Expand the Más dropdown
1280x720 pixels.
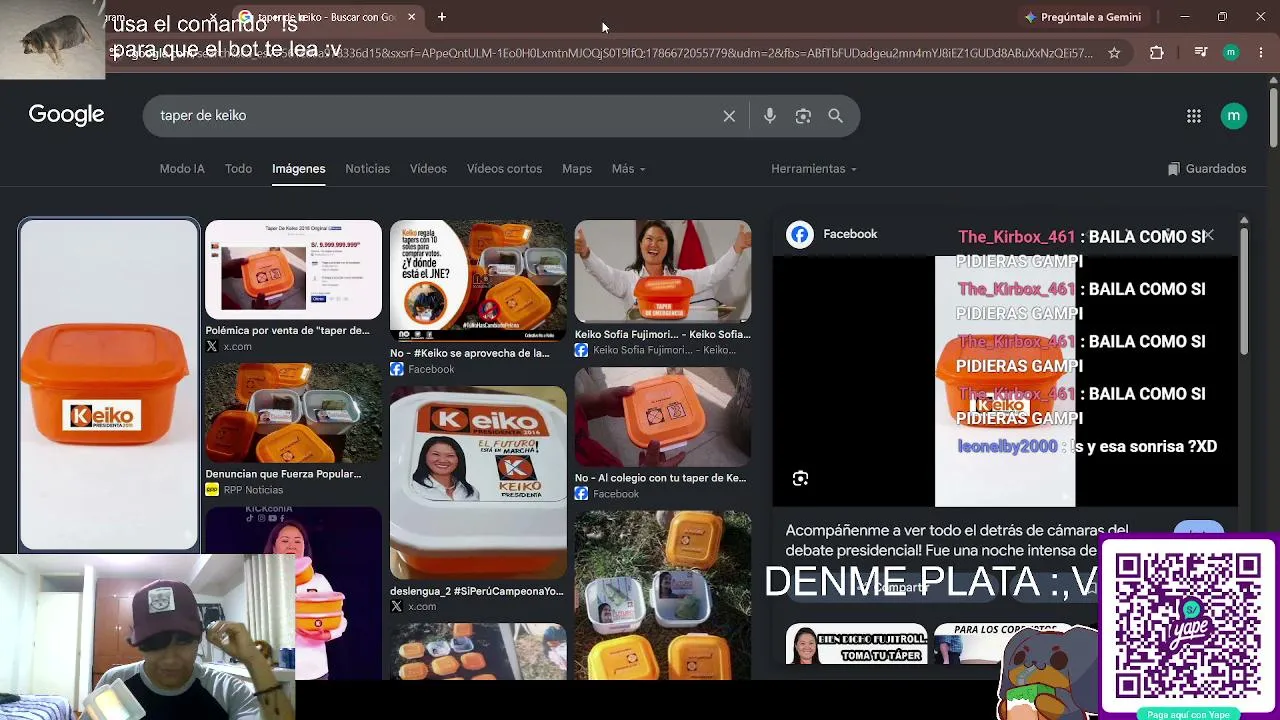[628, 169]
